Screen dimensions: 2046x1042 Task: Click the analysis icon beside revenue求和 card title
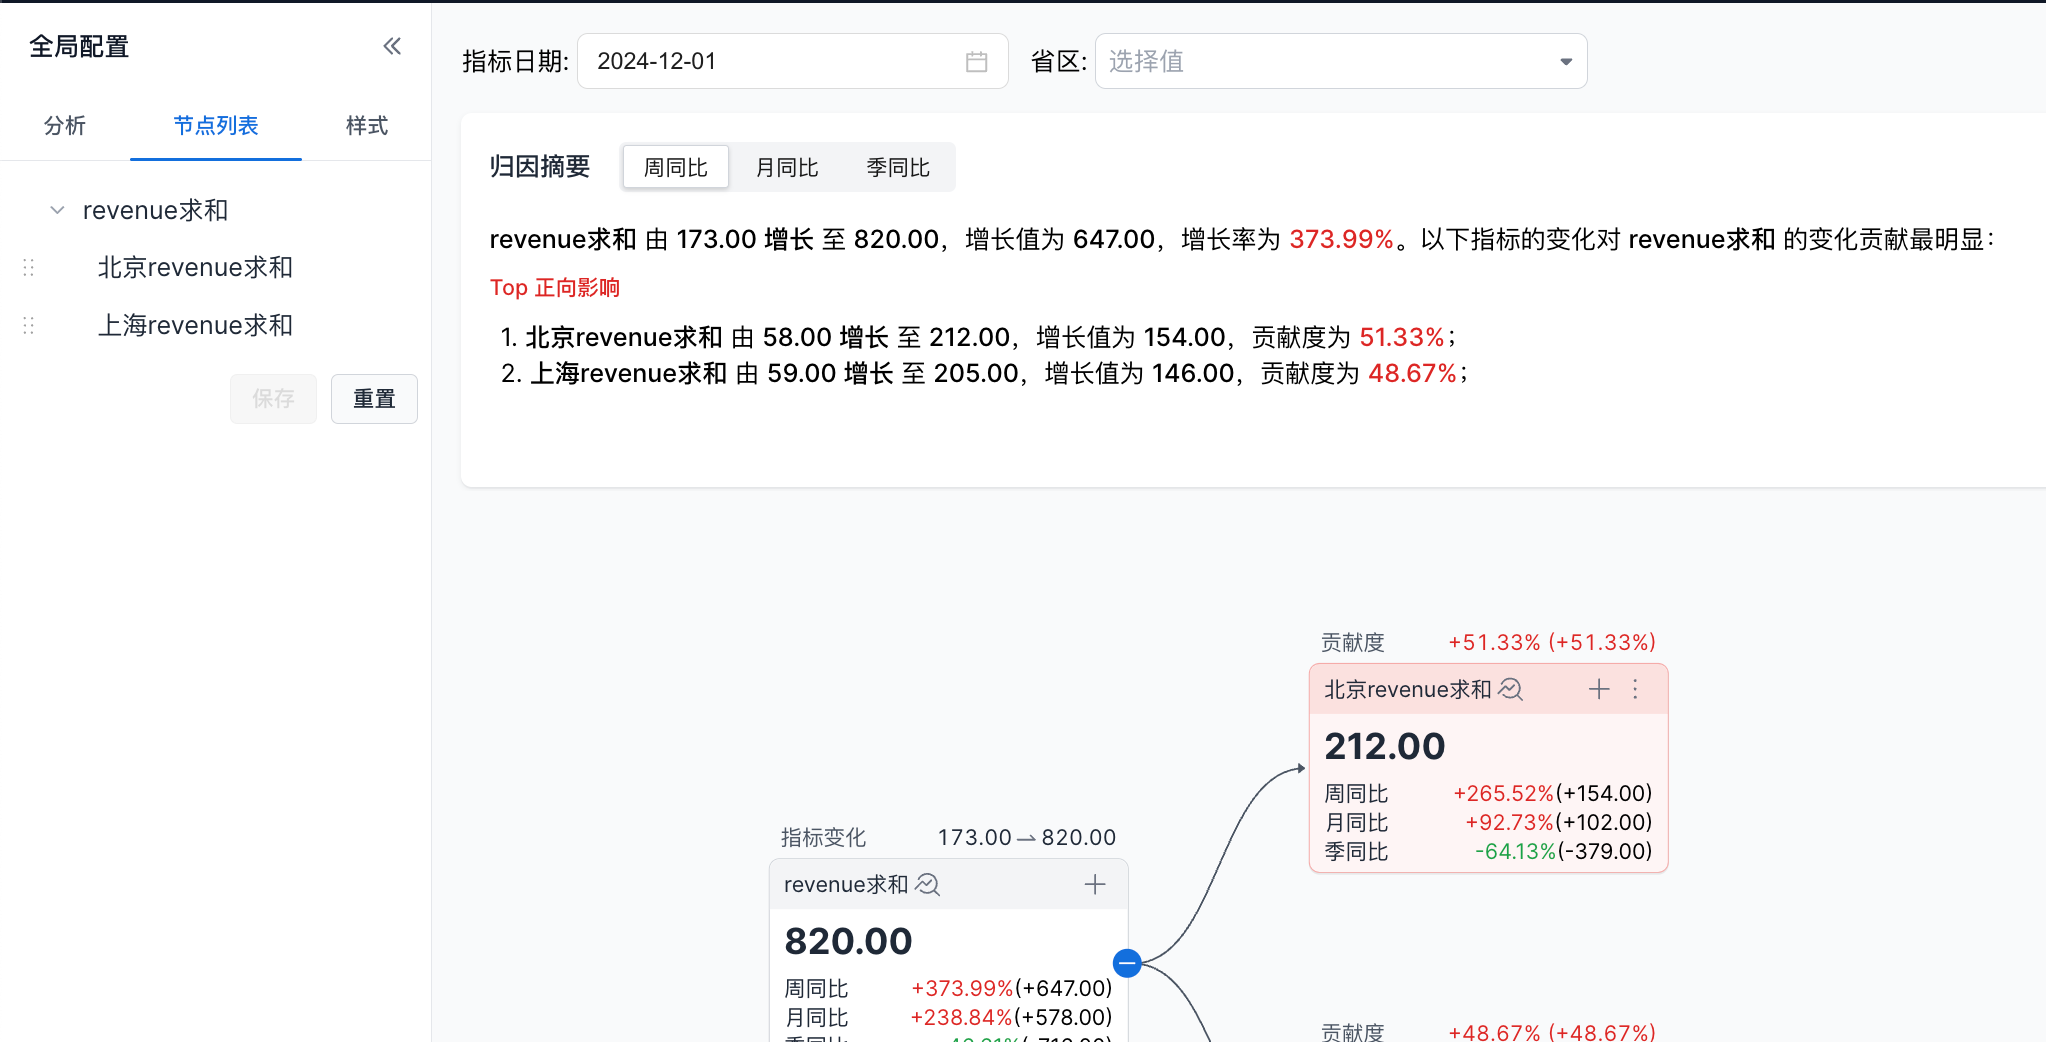point(928,884)
